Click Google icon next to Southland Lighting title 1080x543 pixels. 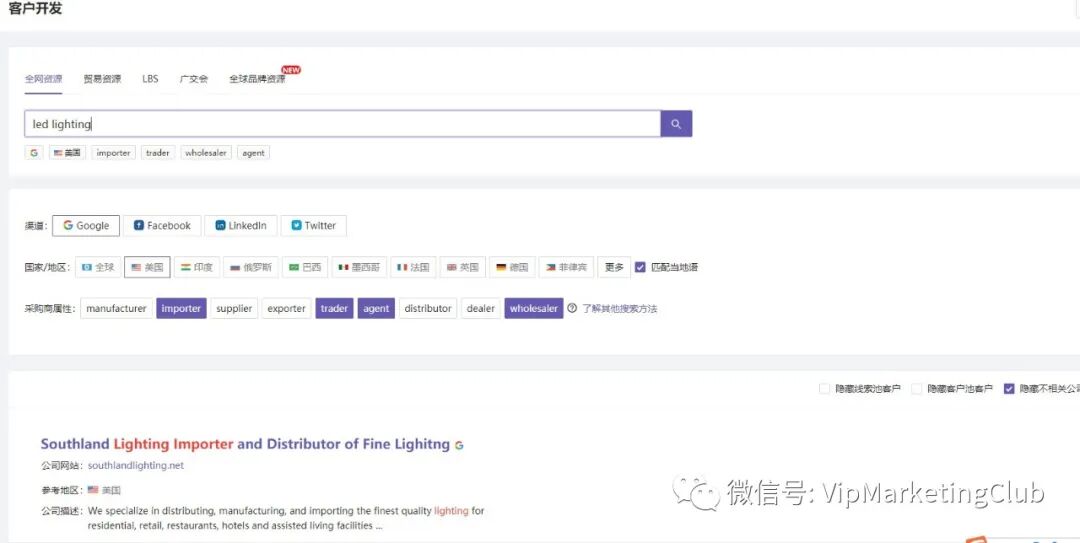coord(459,445)
